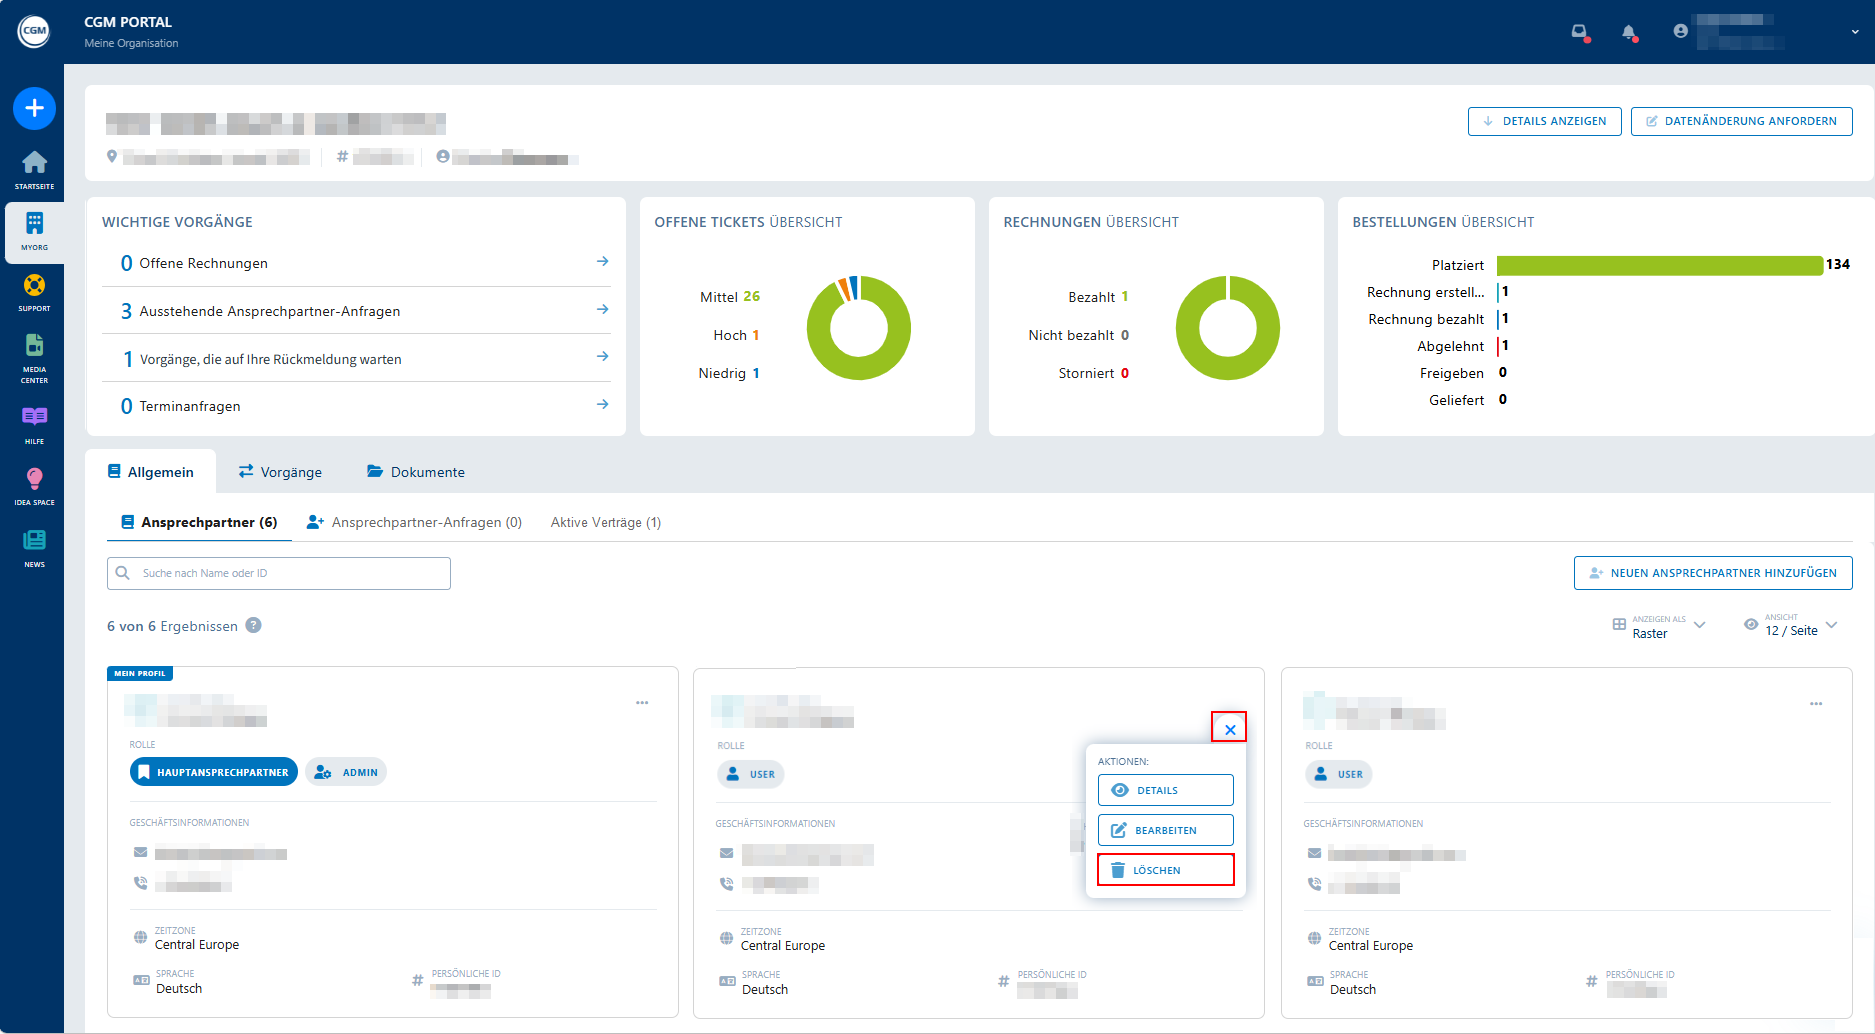Open the 12 / Seite view dropdown
This screenshot has height=1034, width=1875.
[1791, 625]
